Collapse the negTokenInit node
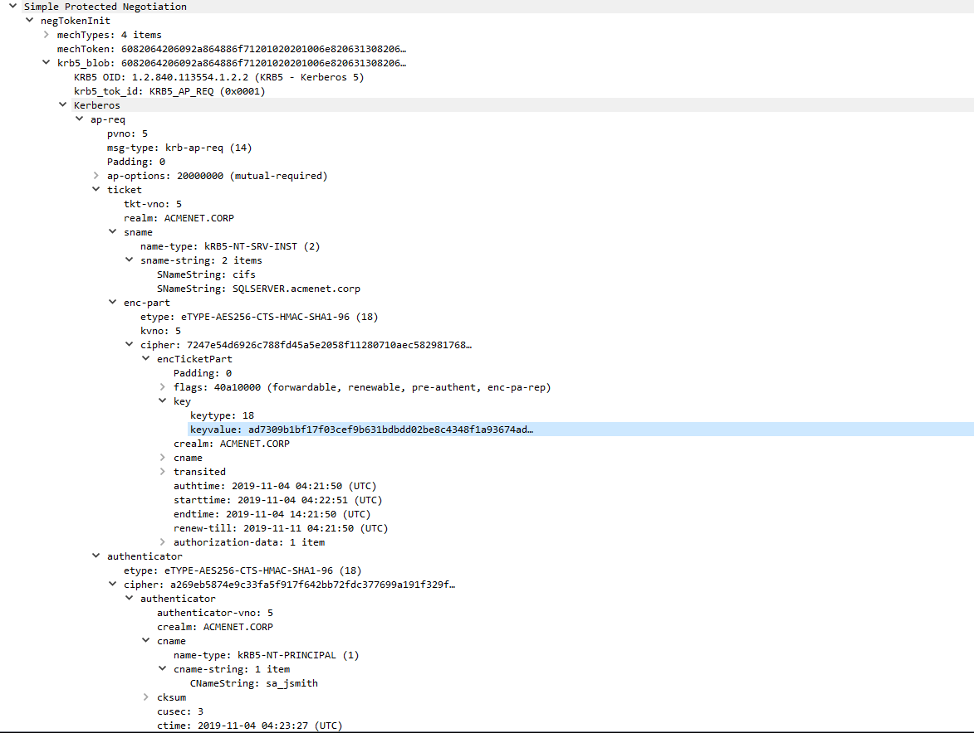The image size is (974, 733). tap(29, 21)
